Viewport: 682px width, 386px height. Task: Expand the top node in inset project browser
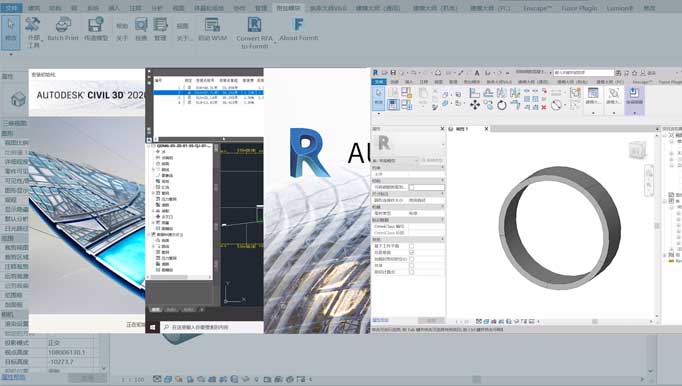tap(665, 135)
